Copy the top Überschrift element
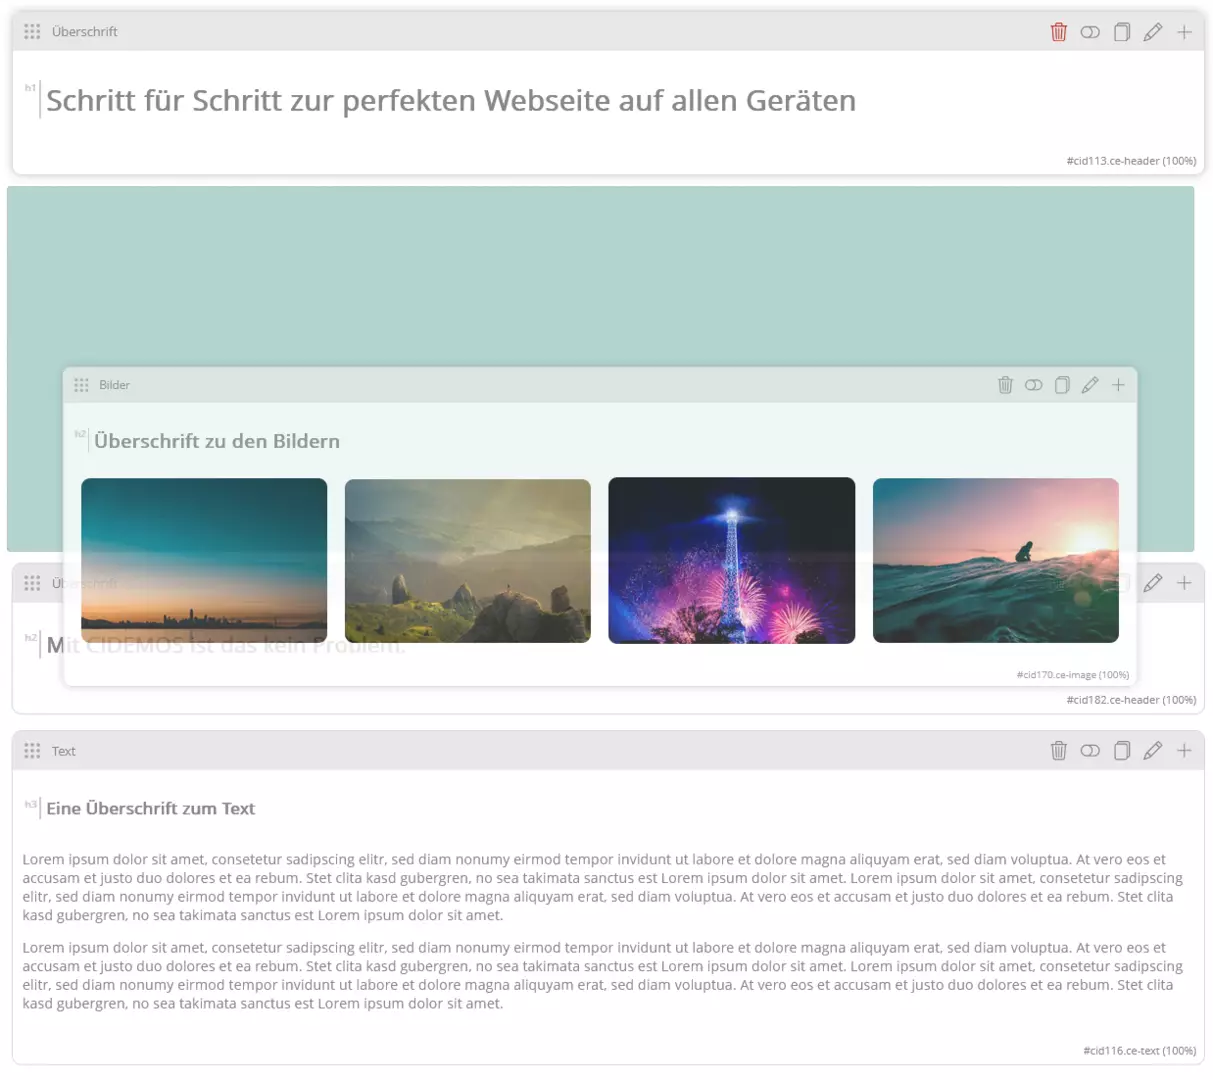 1122,32
